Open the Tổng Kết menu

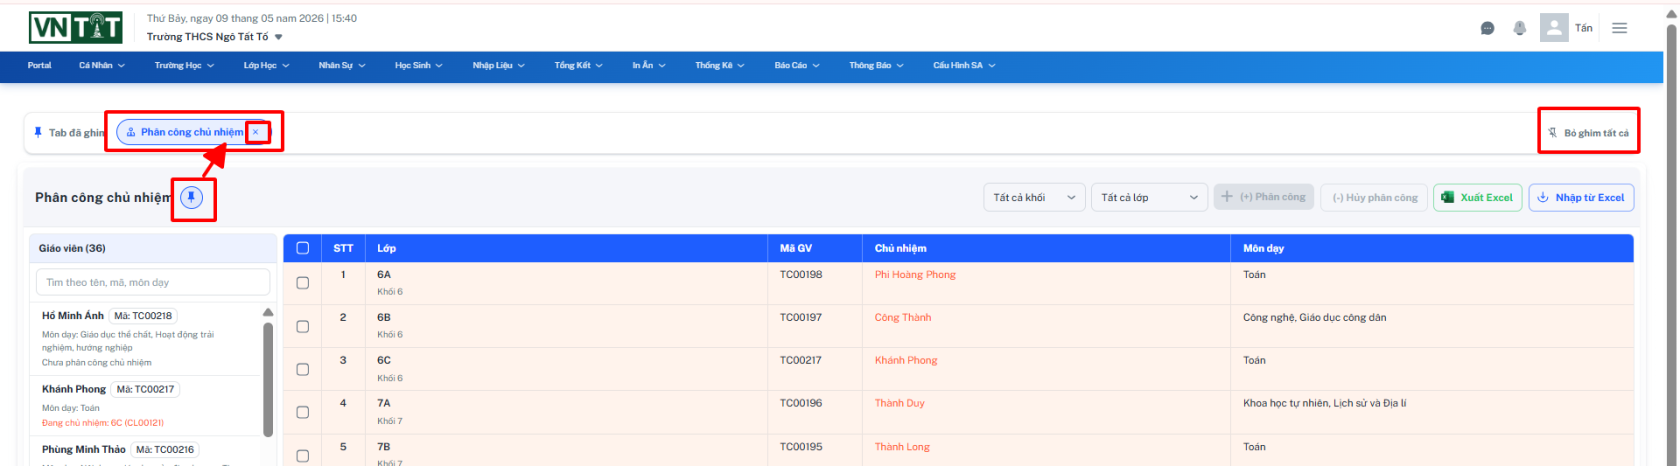[579, 66]
